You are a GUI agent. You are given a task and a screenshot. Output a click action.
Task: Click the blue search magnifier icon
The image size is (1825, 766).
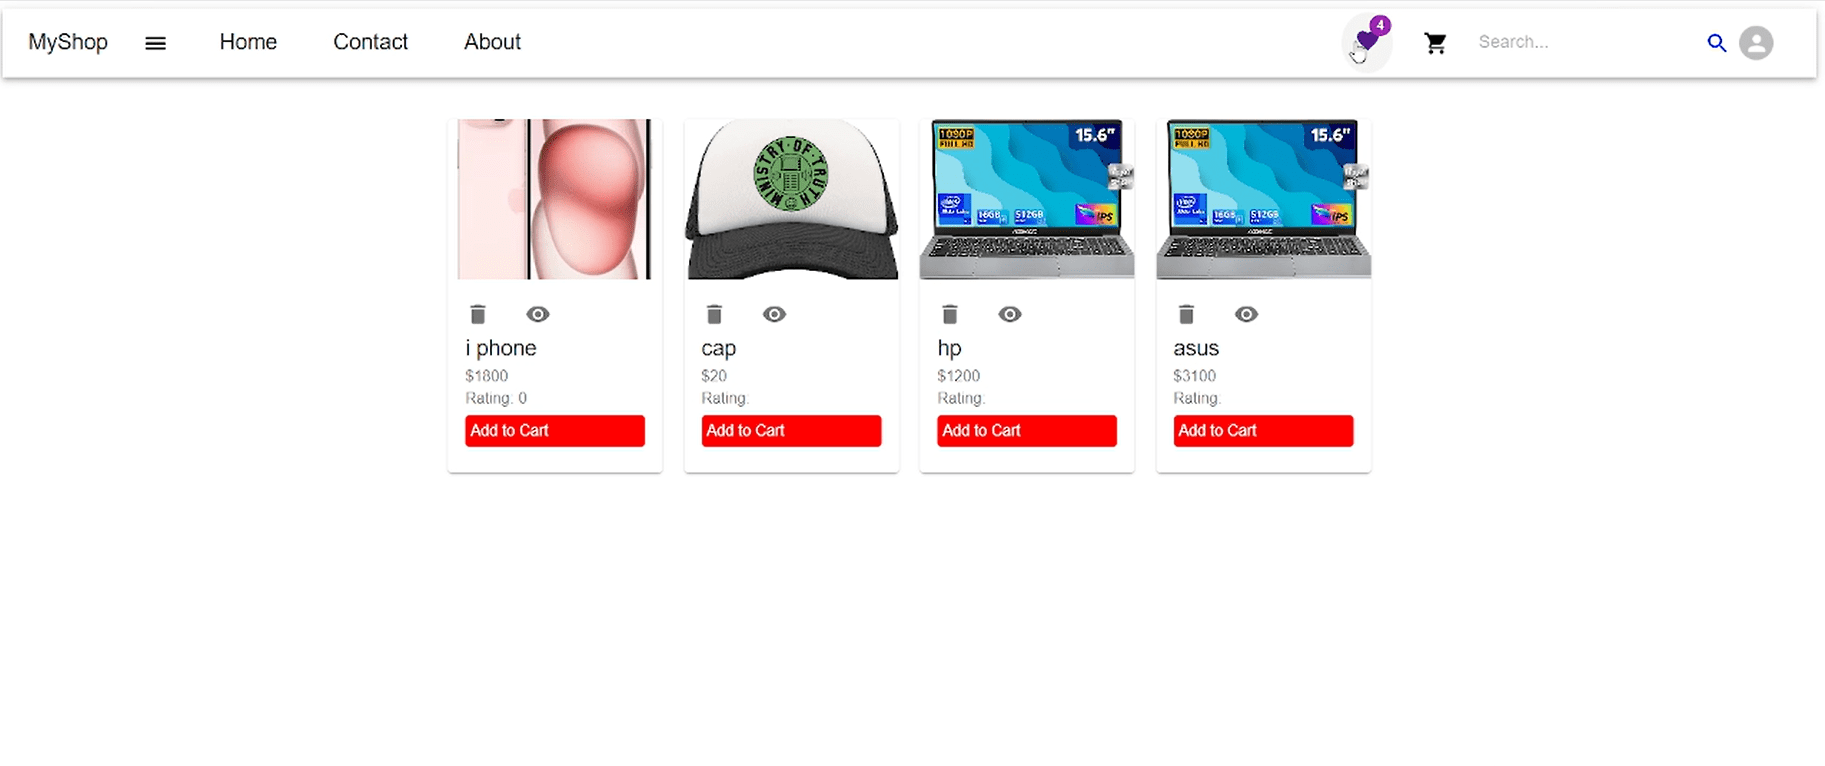point(1716,43)
